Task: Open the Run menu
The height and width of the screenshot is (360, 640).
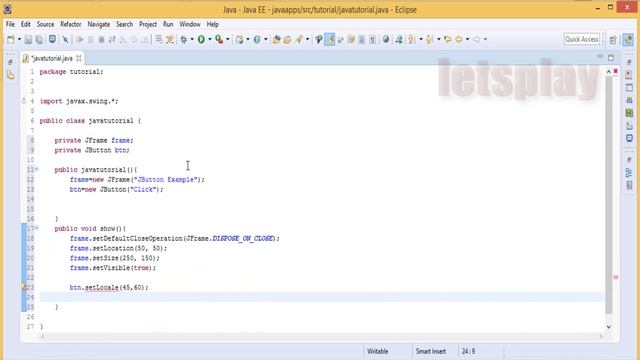Action: [168, 24]
